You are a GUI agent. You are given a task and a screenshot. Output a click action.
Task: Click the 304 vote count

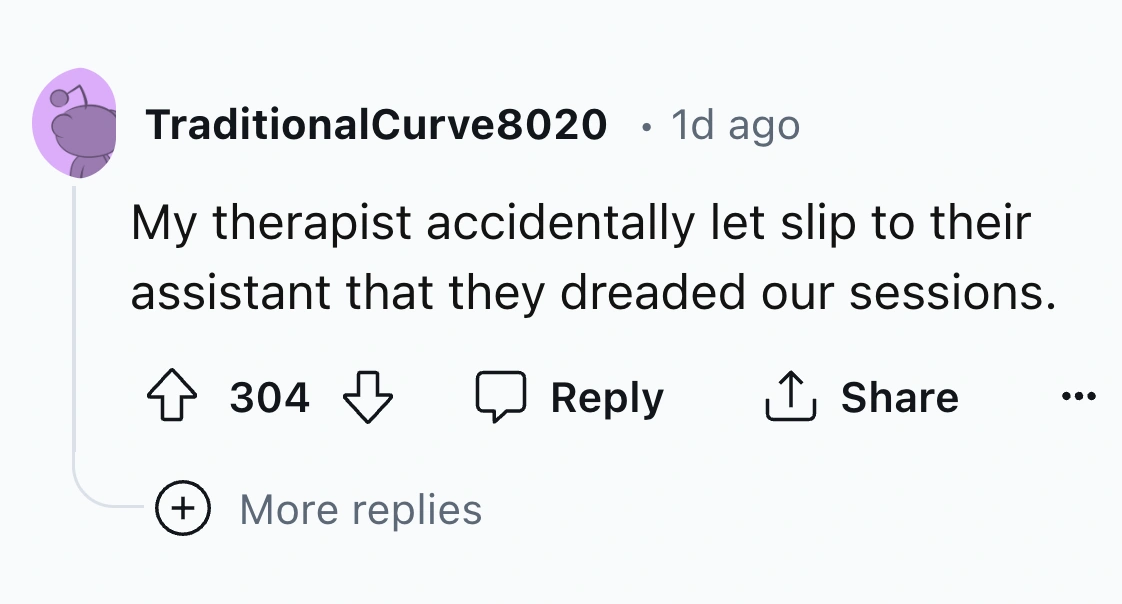click(269, 398)
